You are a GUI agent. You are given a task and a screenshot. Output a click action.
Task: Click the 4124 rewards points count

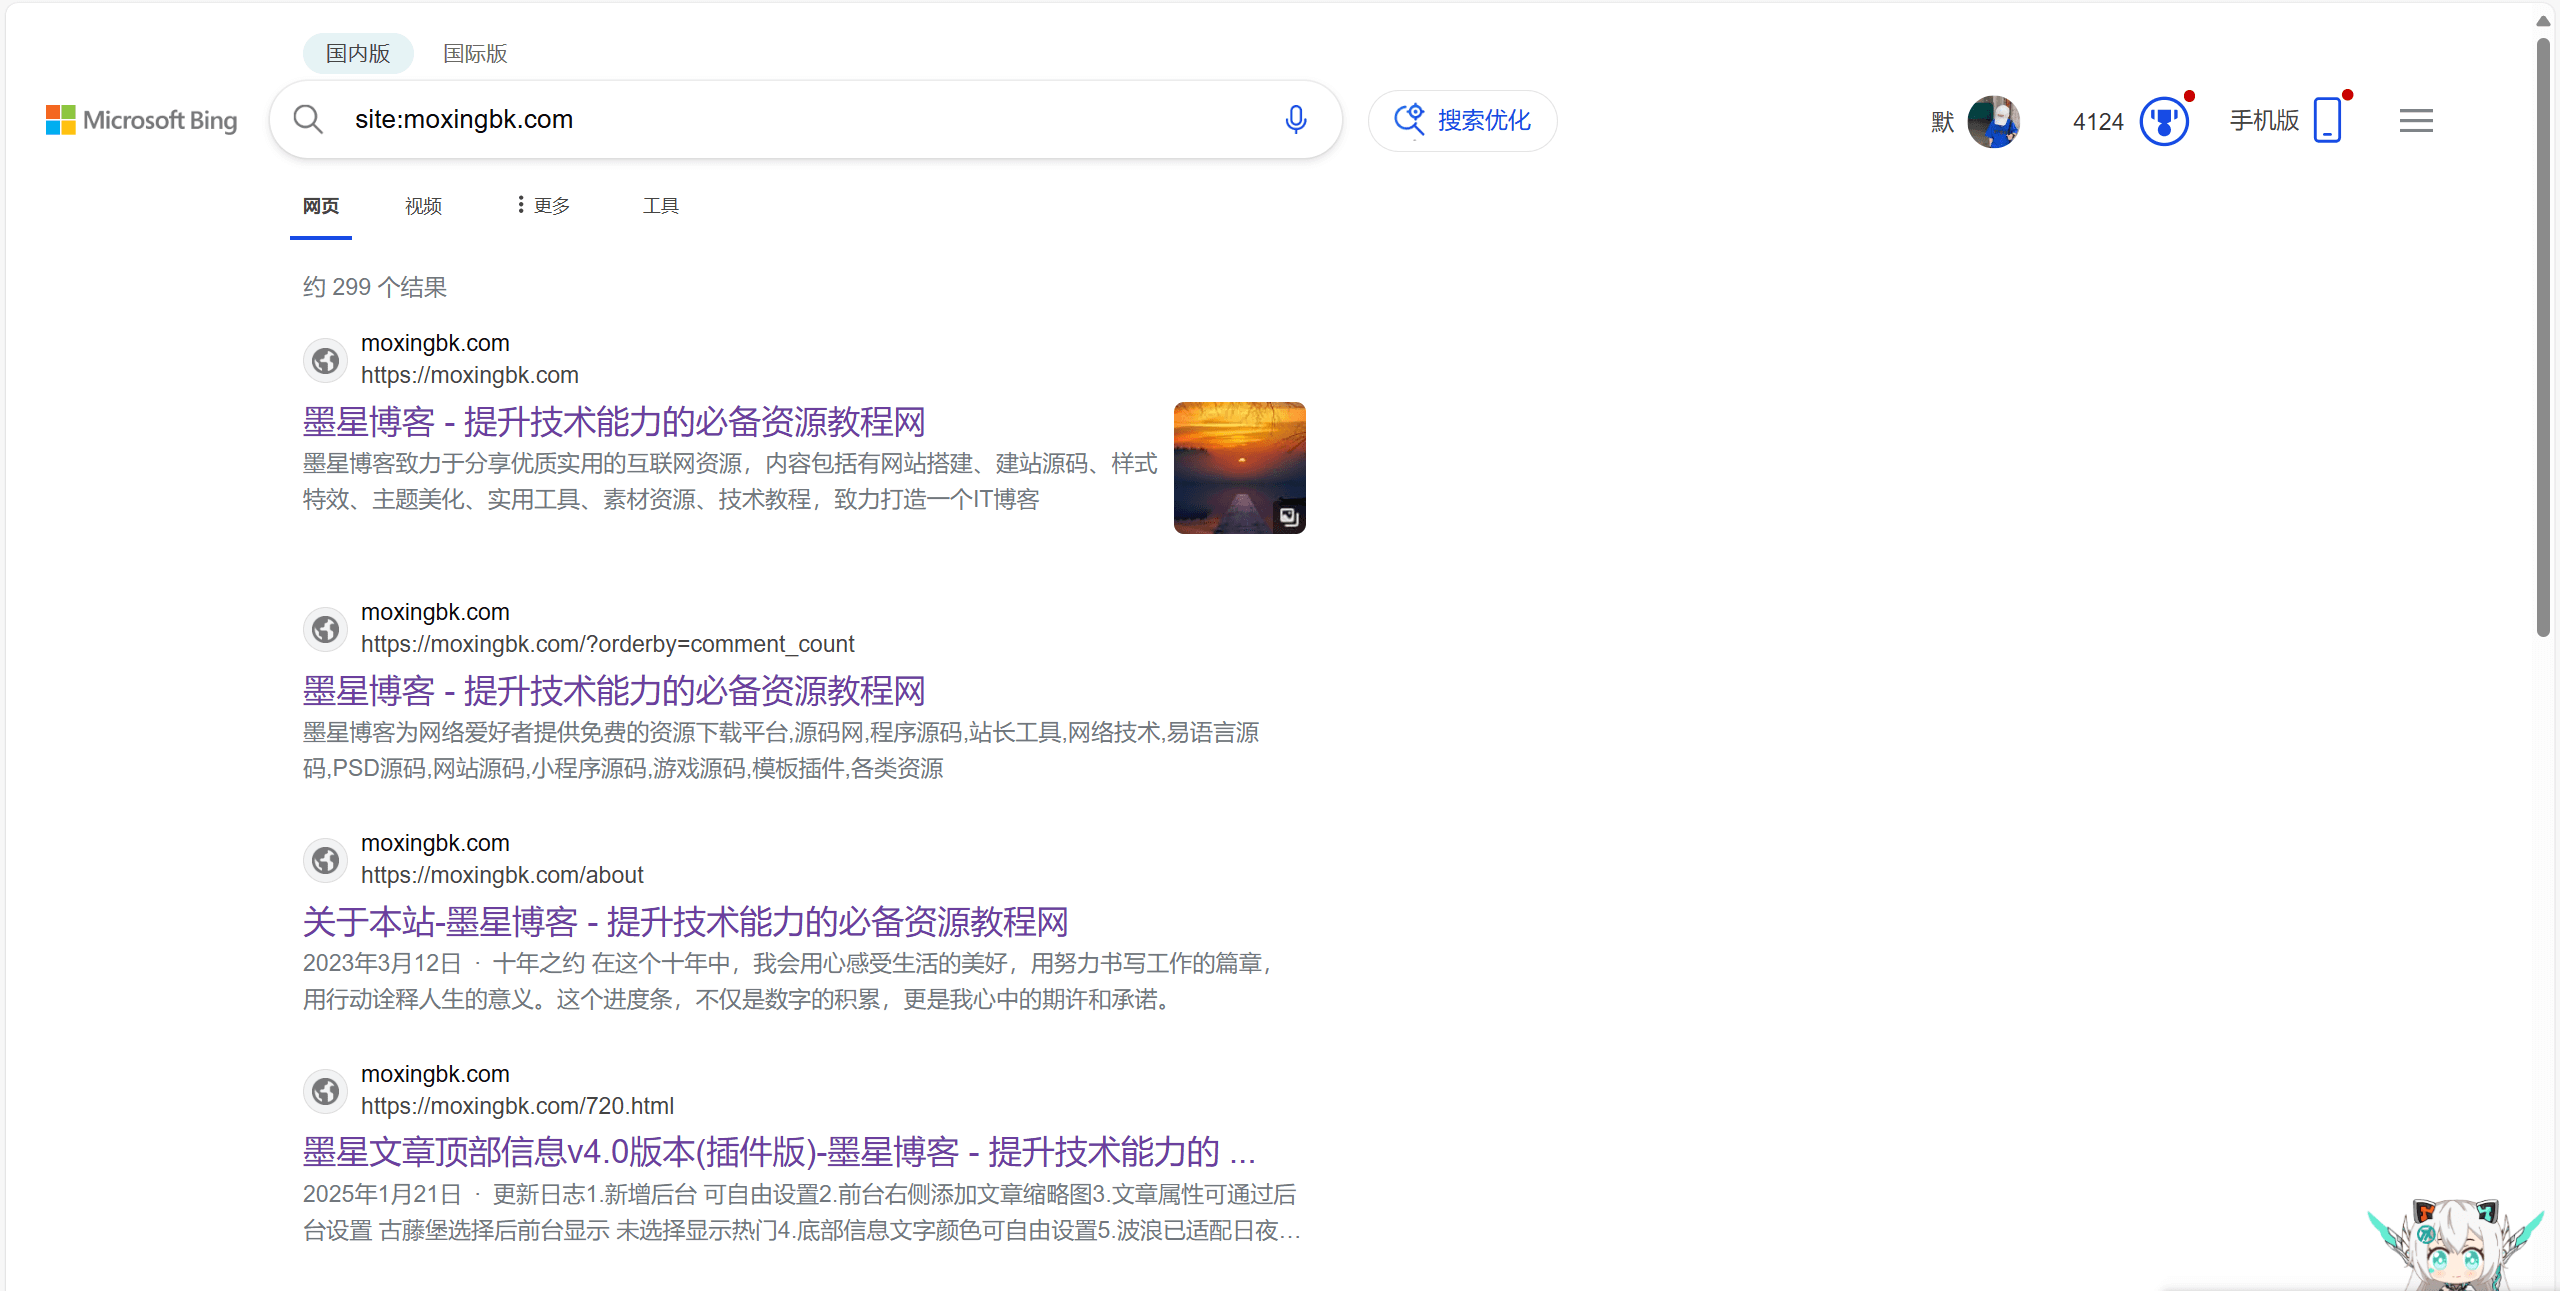2098,122
